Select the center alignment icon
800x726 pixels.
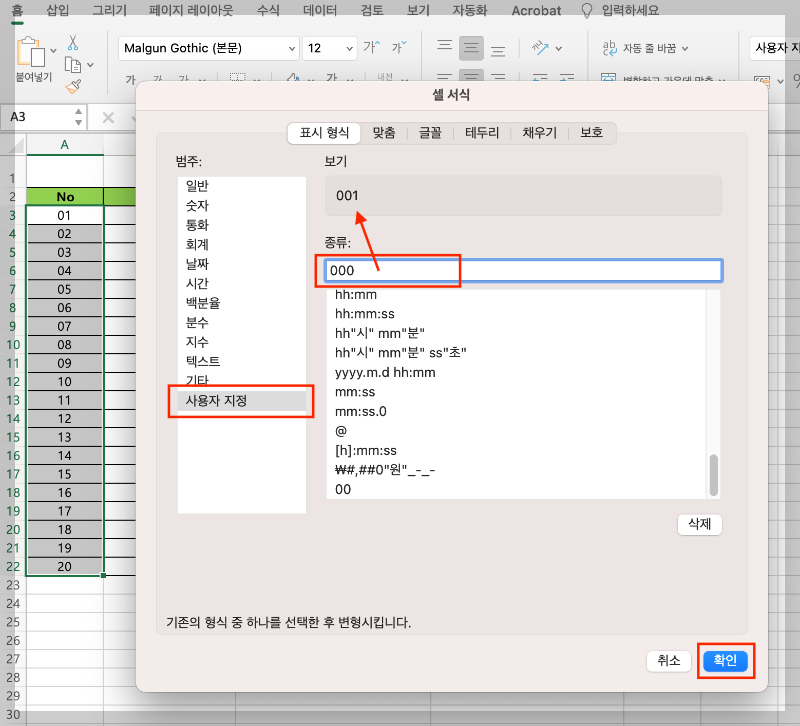tap(471, 76)
